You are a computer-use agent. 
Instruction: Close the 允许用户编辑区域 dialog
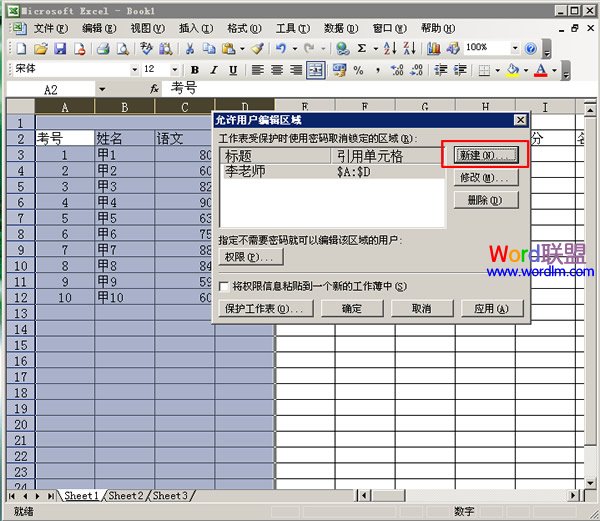coord(520,120)
